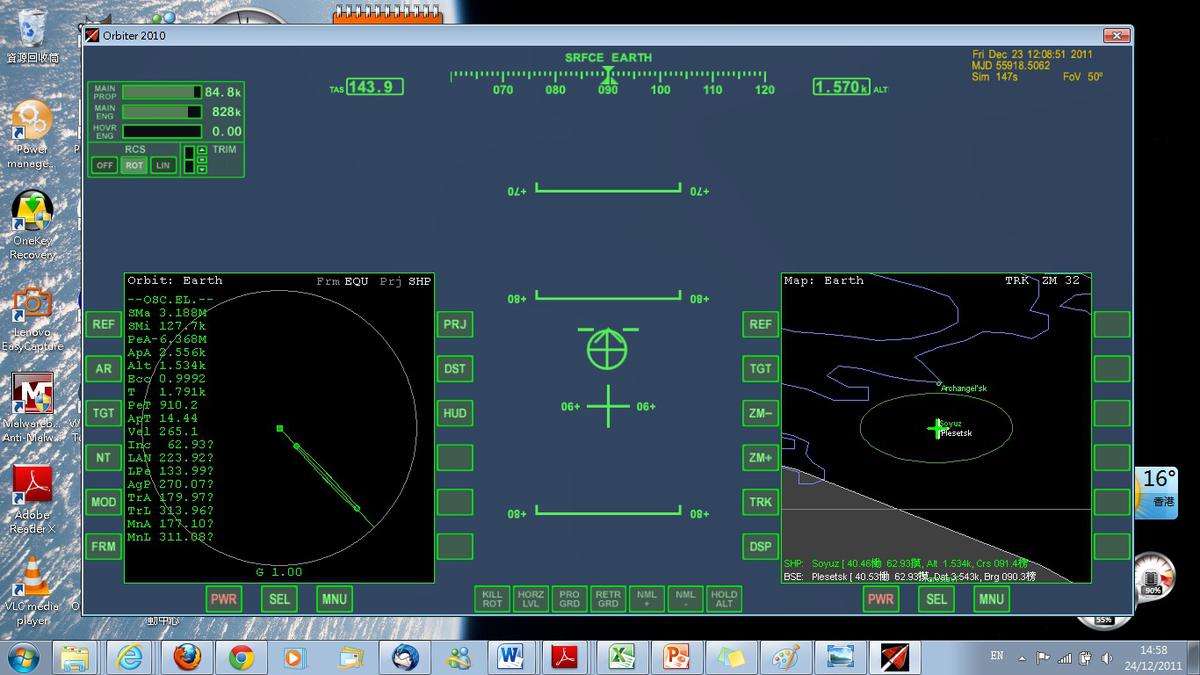1200x675 pixels.
Task: Open Paint from the taskbar
Action: pos(786,657)
